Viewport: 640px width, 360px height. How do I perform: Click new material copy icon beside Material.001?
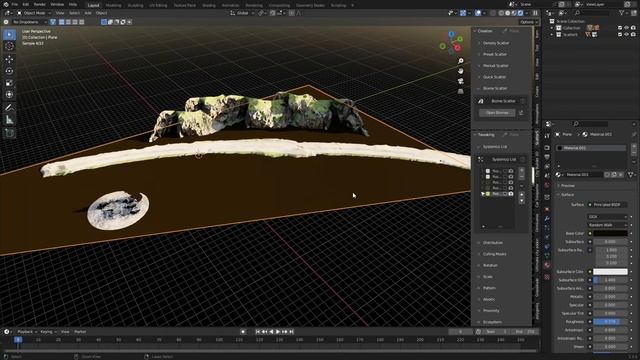tap(613, 175)
